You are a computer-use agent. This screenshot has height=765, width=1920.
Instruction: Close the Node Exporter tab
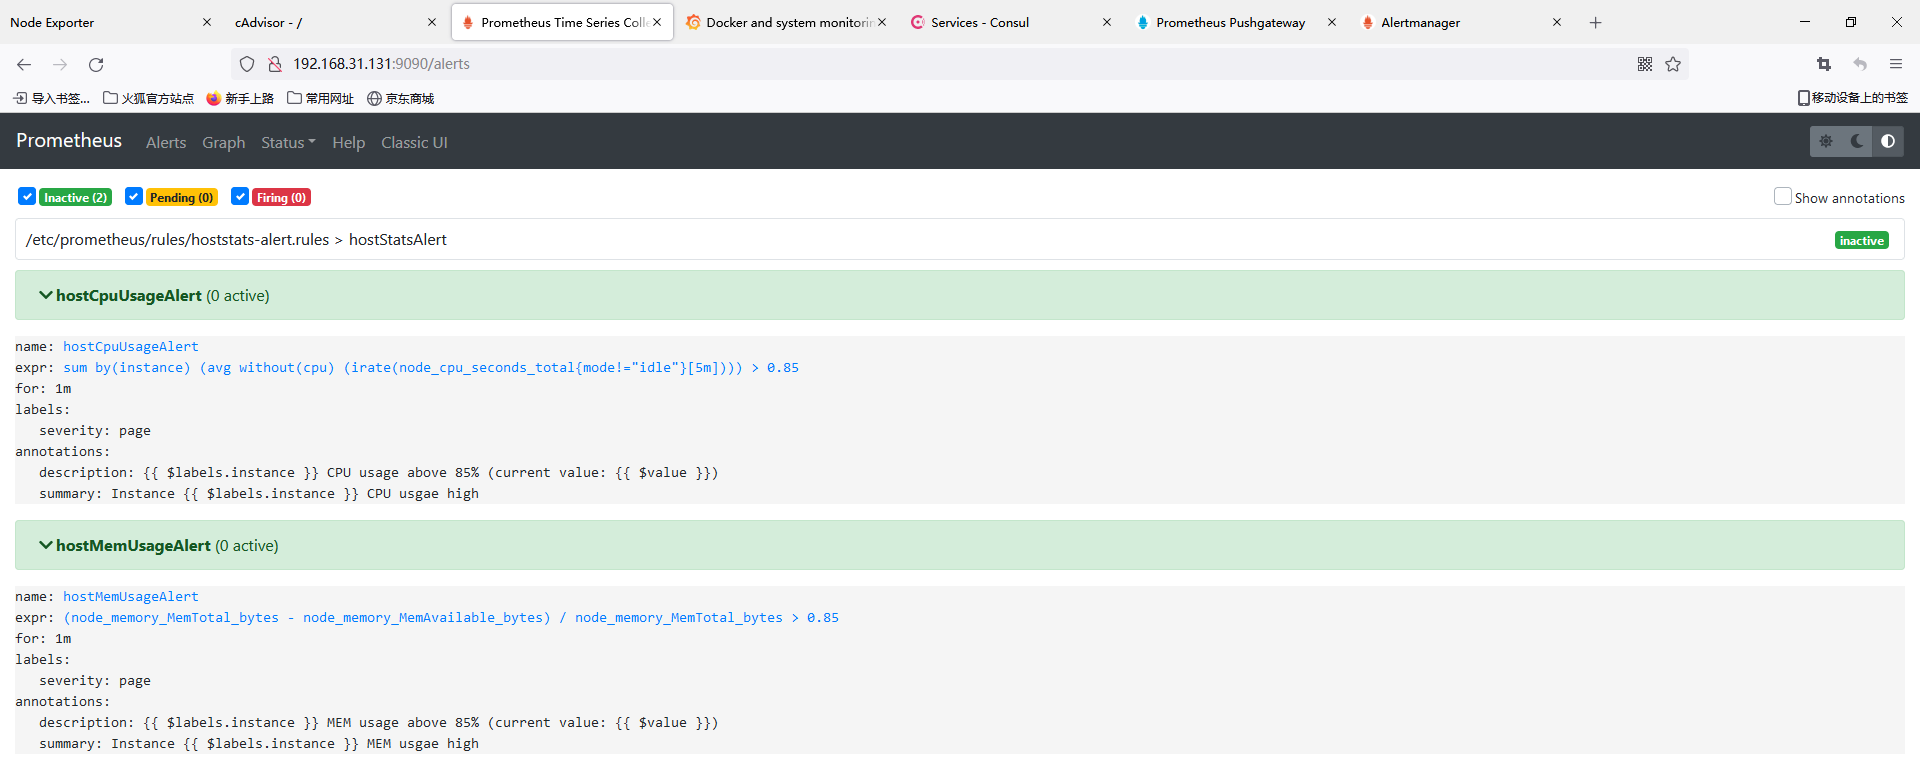tap(207, 22)
